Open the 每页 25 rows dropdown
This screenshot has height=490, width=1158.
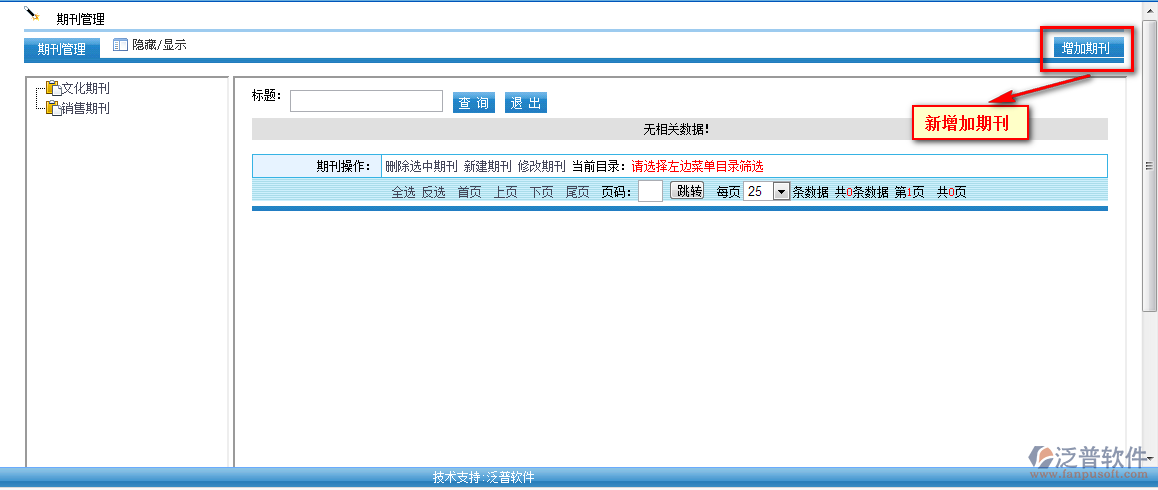tap(767, 191)
